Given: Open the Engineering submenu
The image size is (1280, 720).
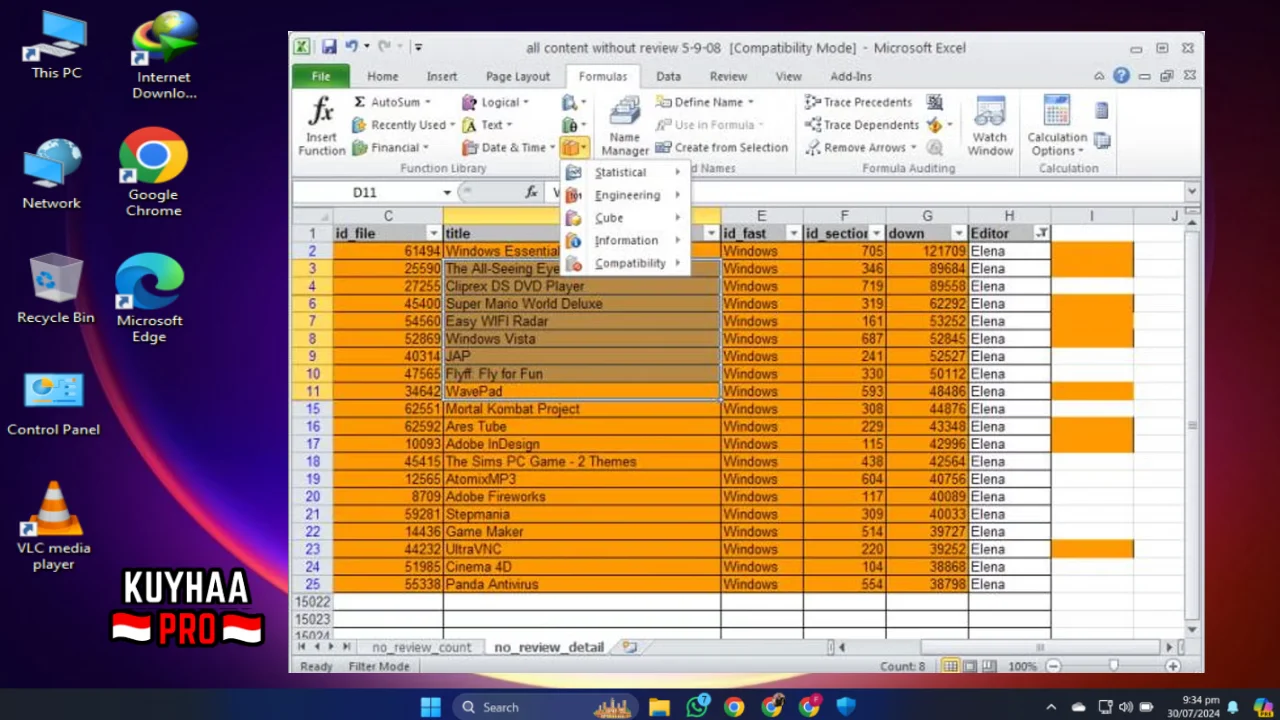Looking at the screenshot, I should tap(626, 195).
